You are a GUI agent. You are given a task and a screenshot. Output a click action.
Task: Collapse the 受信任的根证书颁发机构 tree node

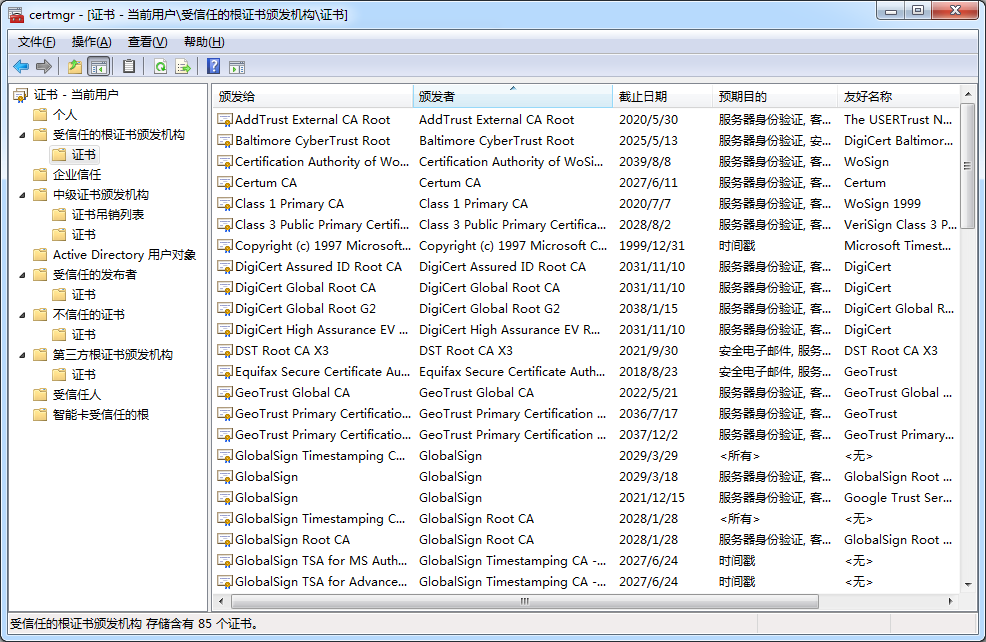click(22, 135)
